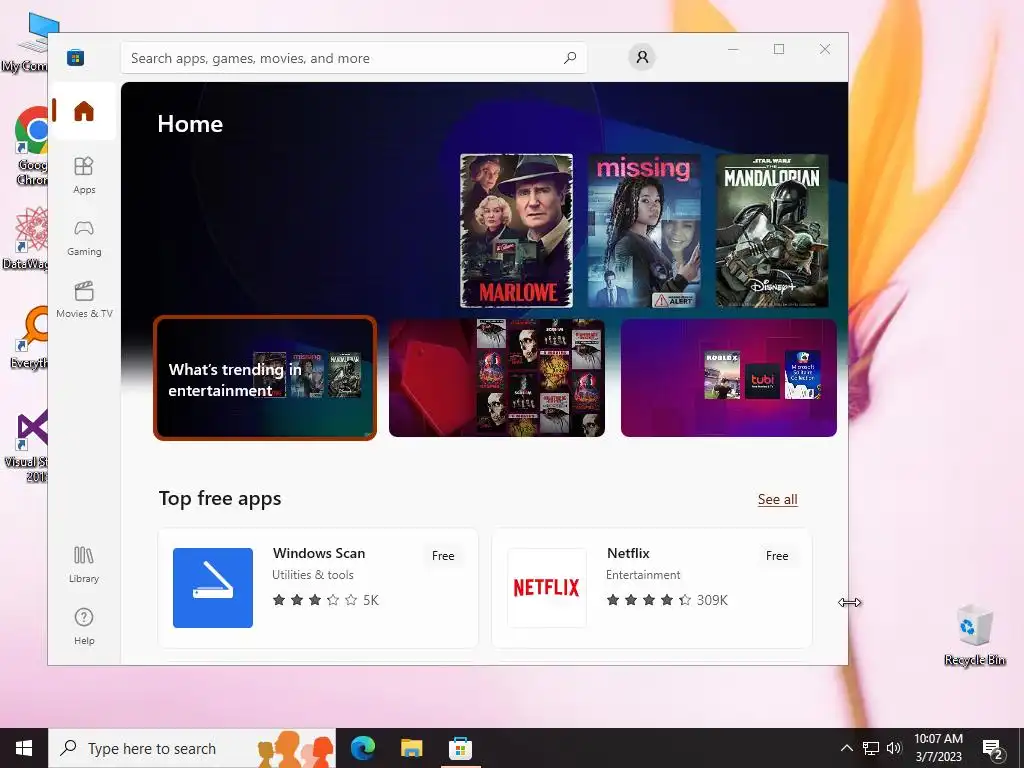
Task: Launch Microsoft Edge from taskbar
Action: [363, 748]
